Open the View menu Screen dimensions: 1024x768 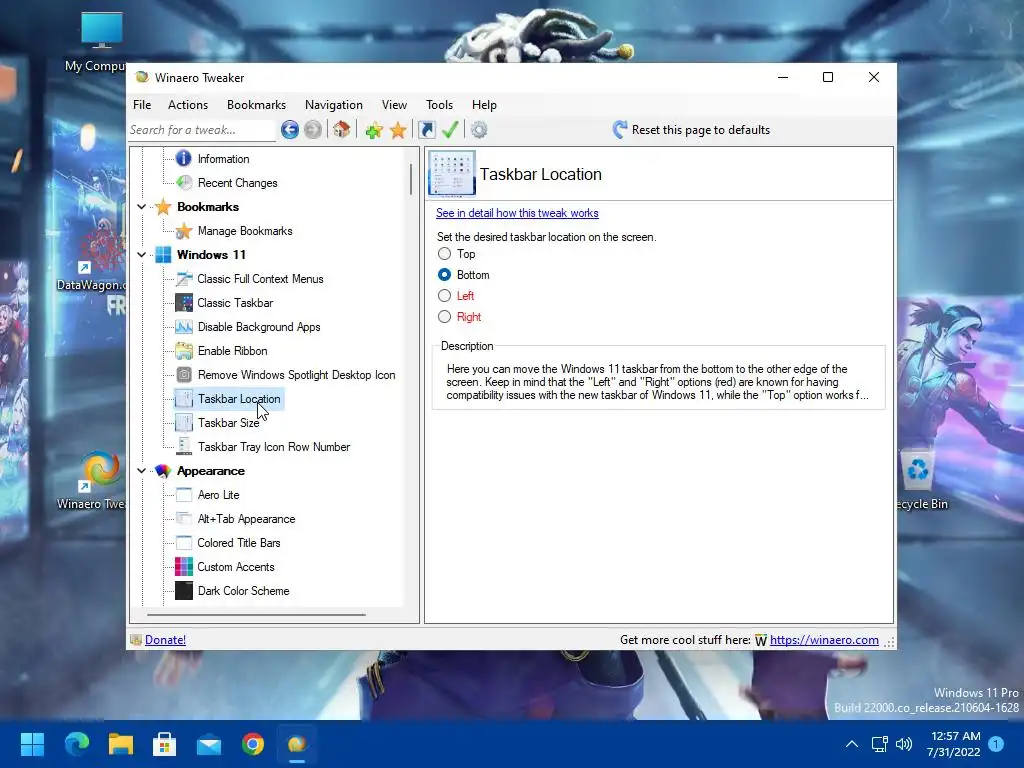pos(394,104)
